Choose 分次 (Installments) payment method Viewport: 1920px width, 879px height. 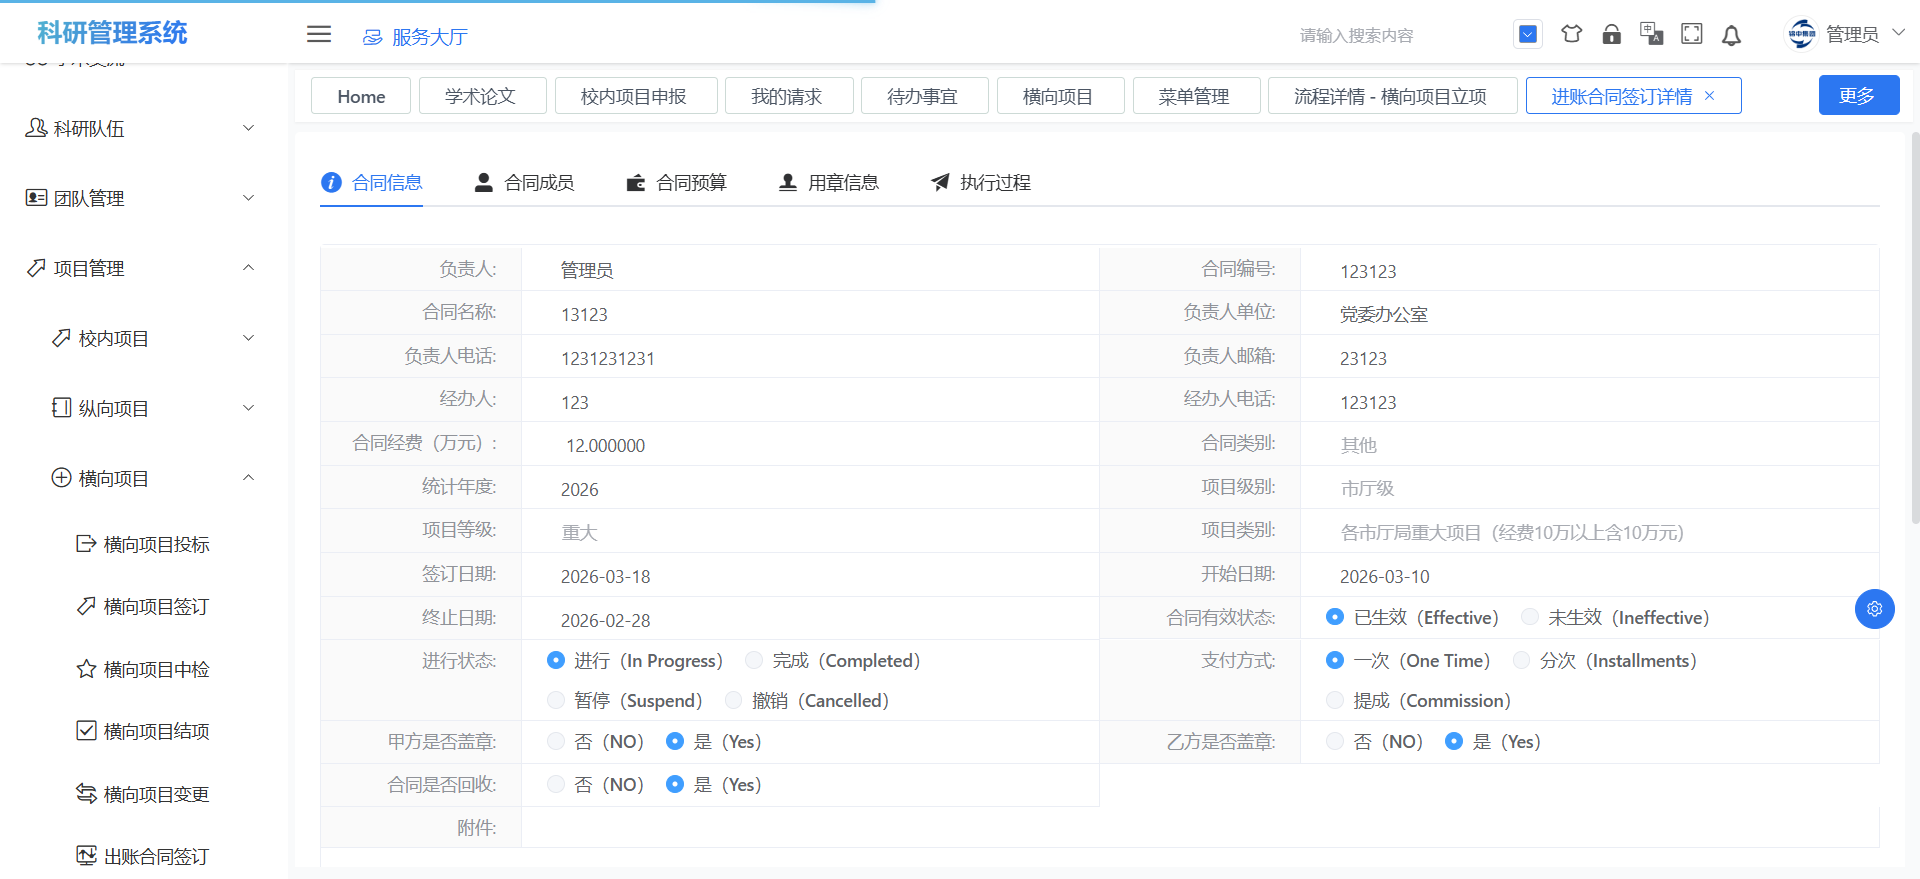point(1522,660)
